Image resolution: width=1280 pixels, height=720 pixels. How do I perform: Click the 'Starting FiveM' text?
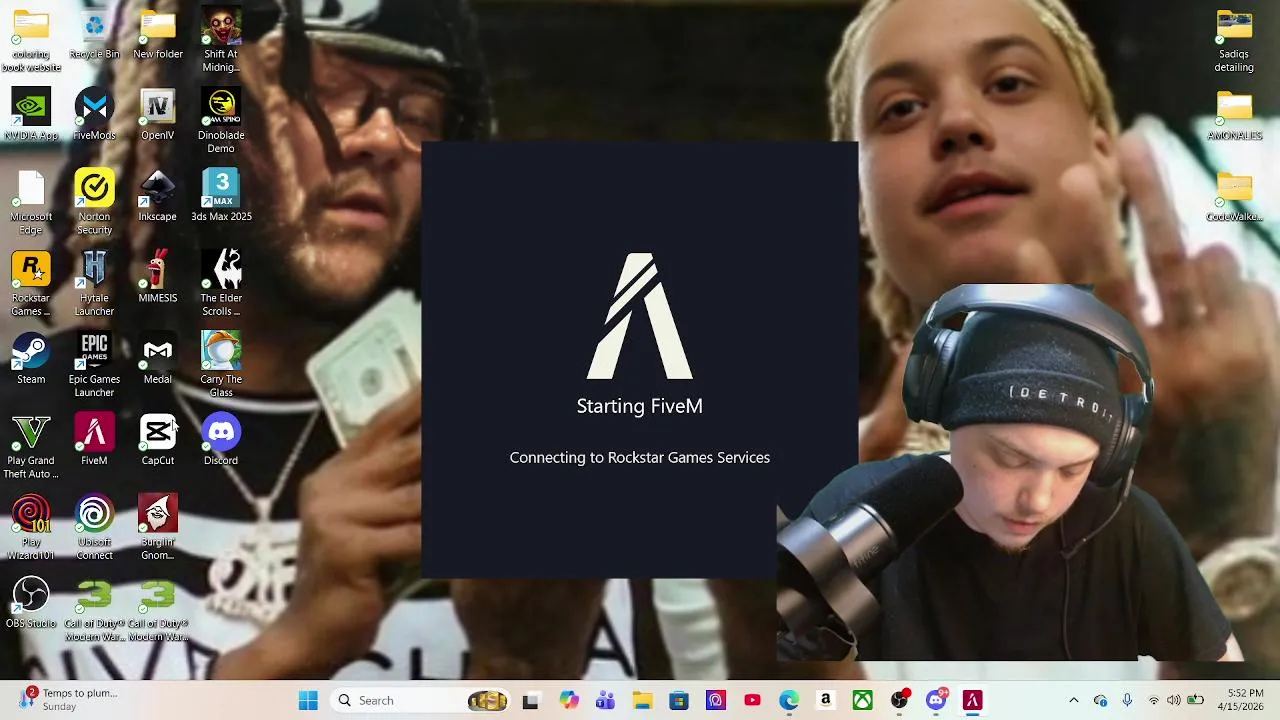(x=640, y=406)
